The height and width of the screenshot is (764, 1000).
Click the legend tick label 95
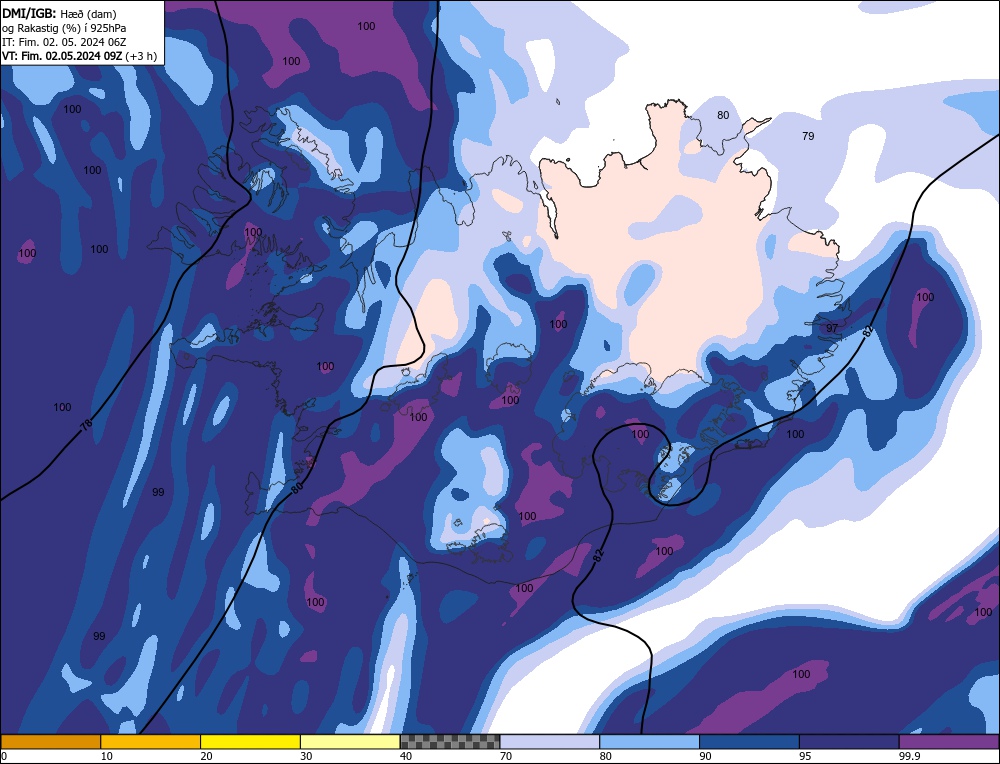coord(805,756)
